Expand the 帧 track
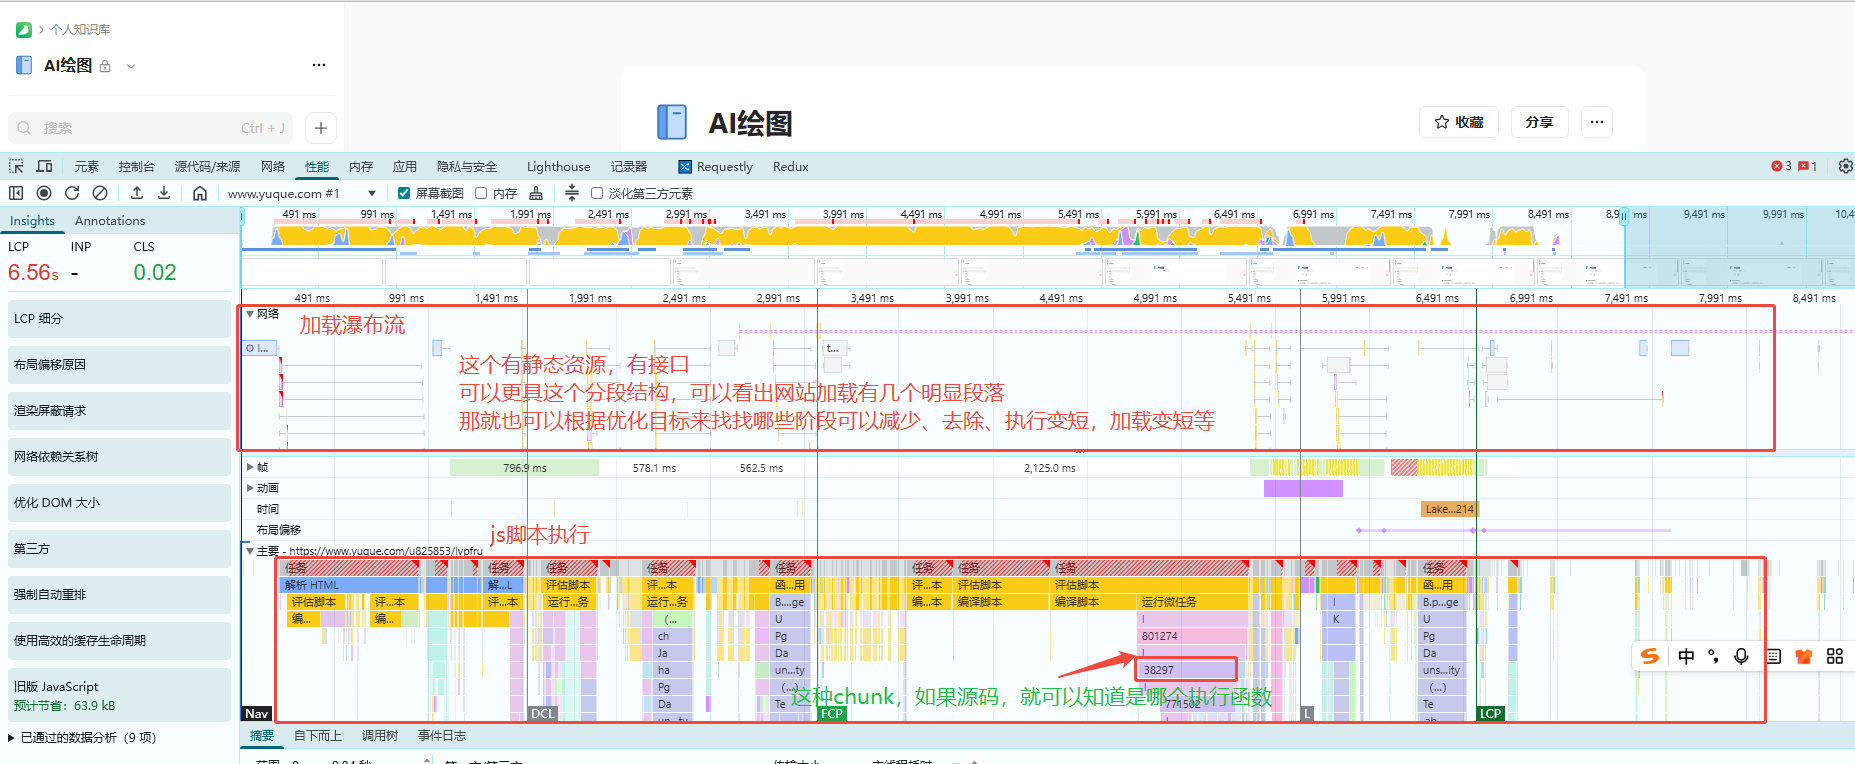Screen dimensions: 1855x764 (x=251, y=467)
